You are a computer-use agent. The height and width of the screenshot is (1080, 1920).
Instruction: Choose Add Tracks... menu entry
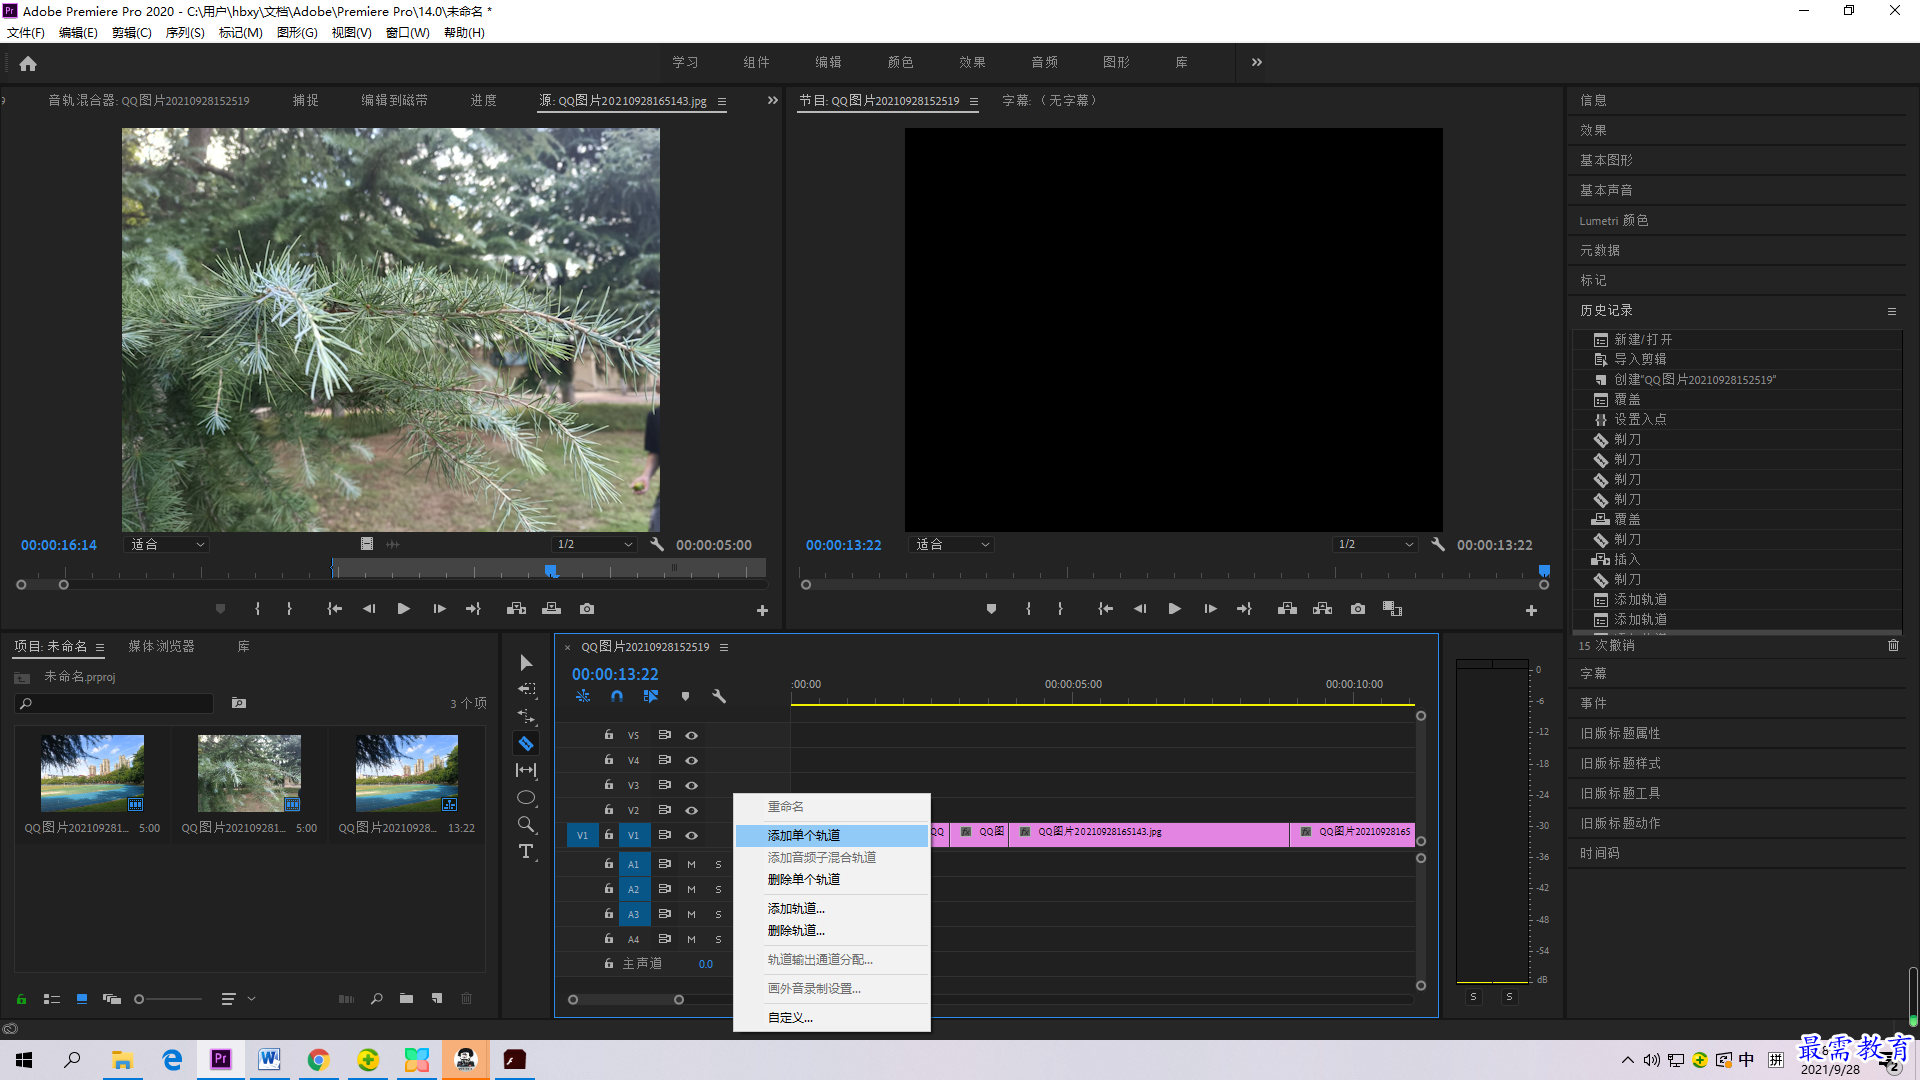[x=832, y=909]
